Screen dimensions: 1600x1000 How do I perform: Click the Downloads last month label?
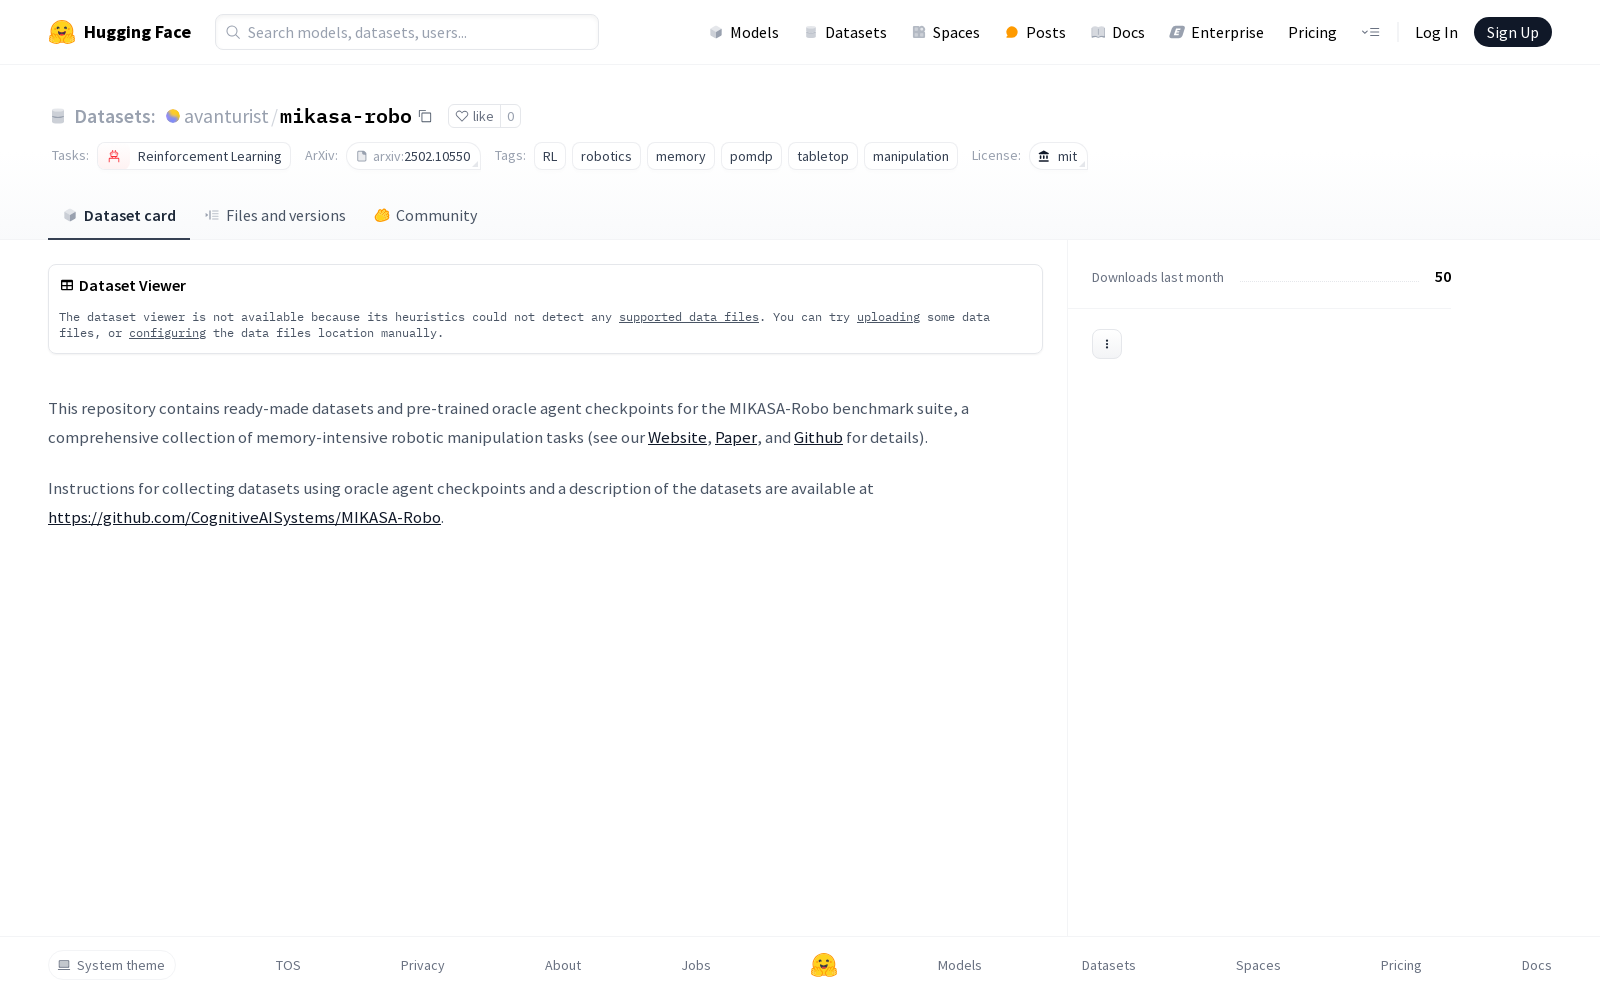(x=1158, y=277)
